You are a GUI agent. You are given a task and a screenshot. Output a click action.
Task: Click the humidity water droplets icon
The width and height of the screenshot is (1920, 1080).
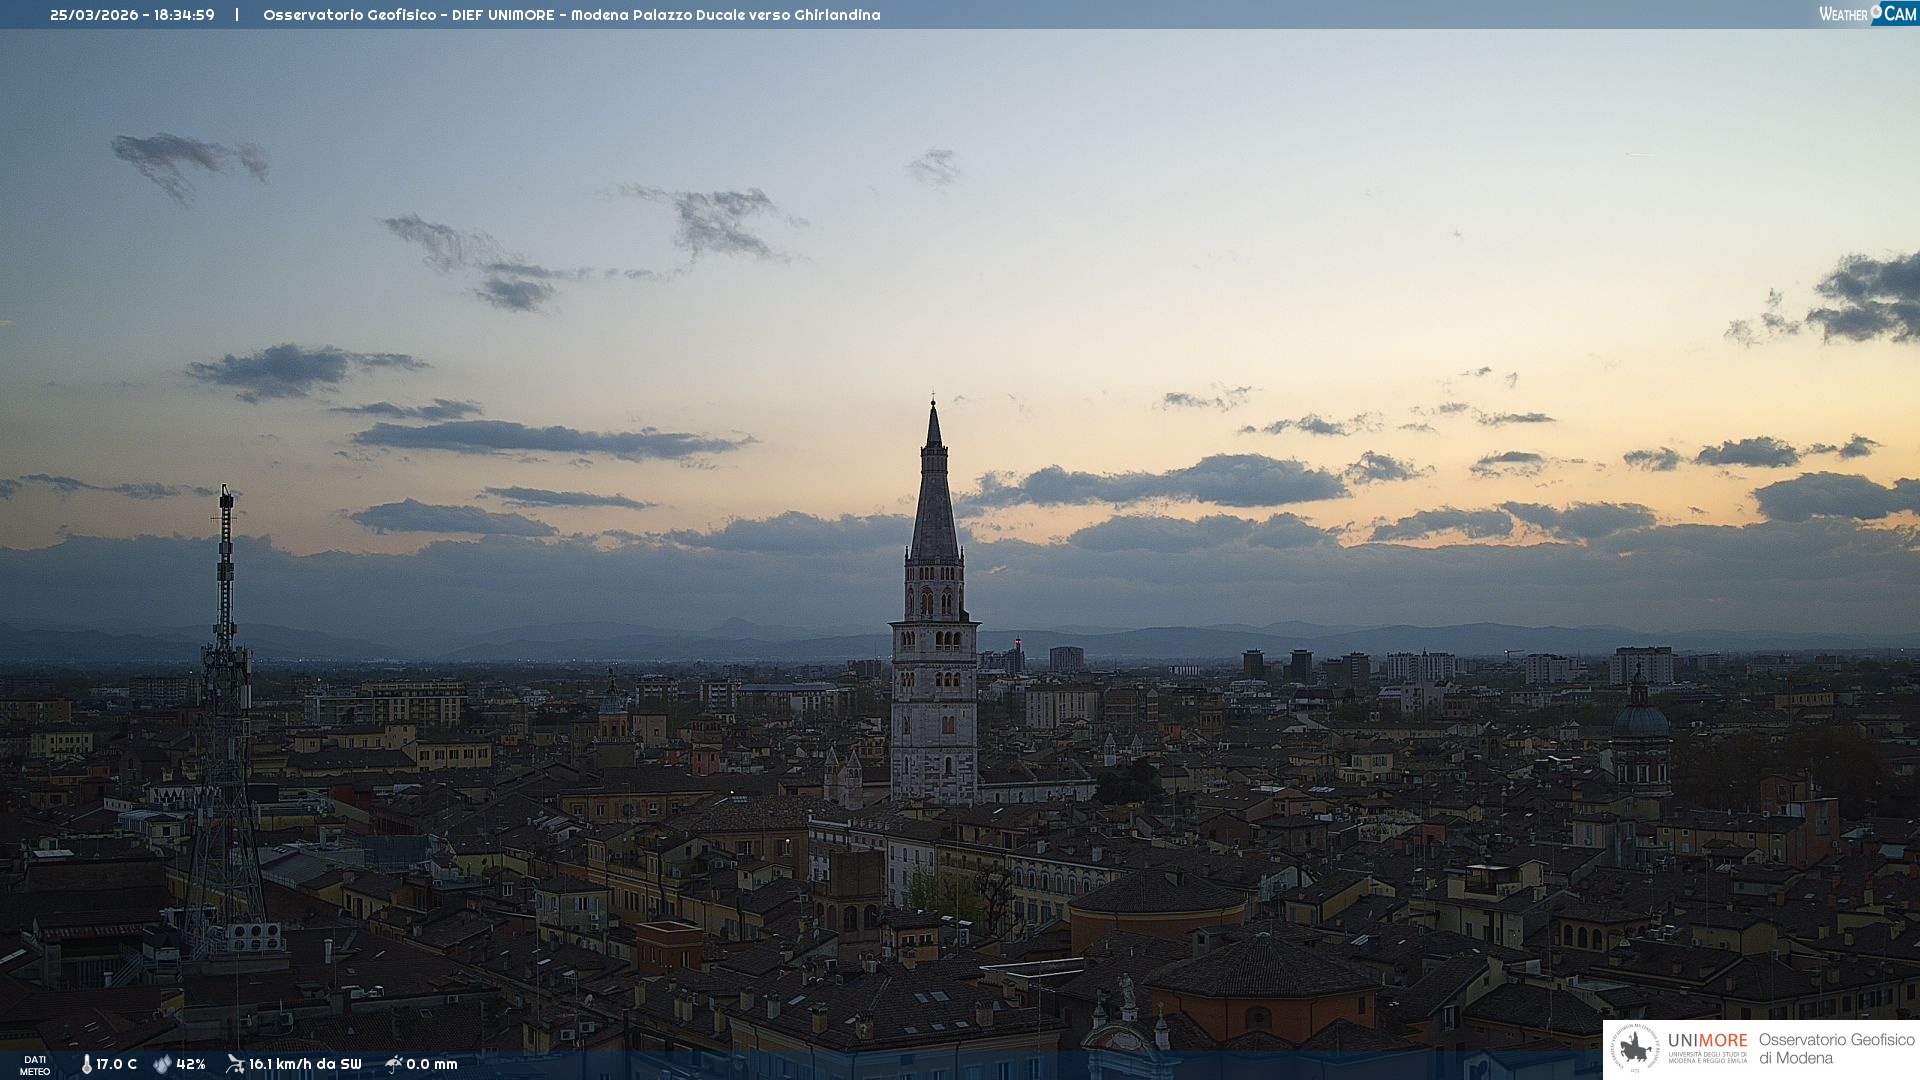[x=162, y=1064]
